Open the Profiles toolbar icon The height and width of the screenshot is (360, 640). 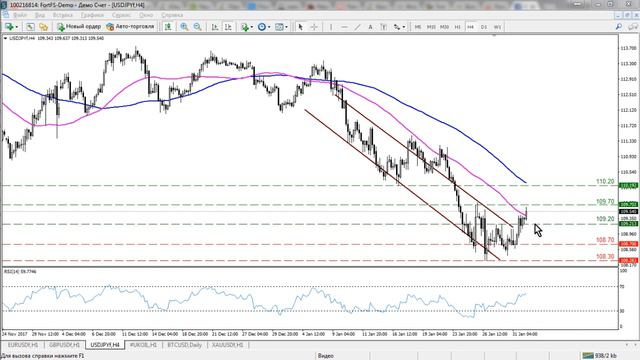pyautogui.click(x=30, y=27)
